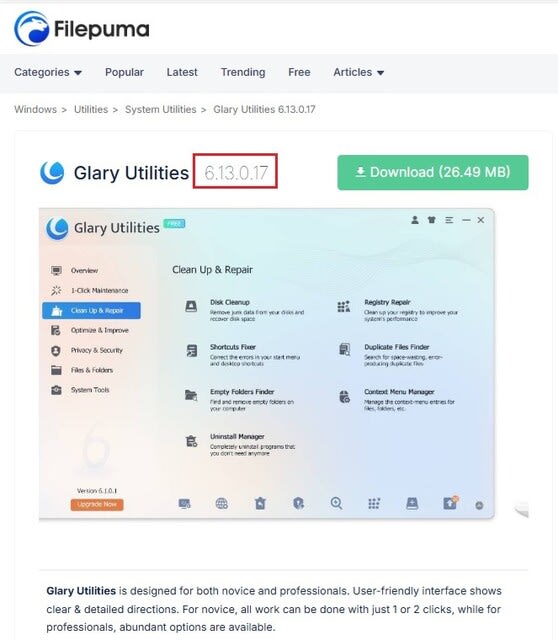The width and height of the screenshot is (558, 640).
Task: Follow the System Utilities breadcrumb link
Action: point(160,109)
